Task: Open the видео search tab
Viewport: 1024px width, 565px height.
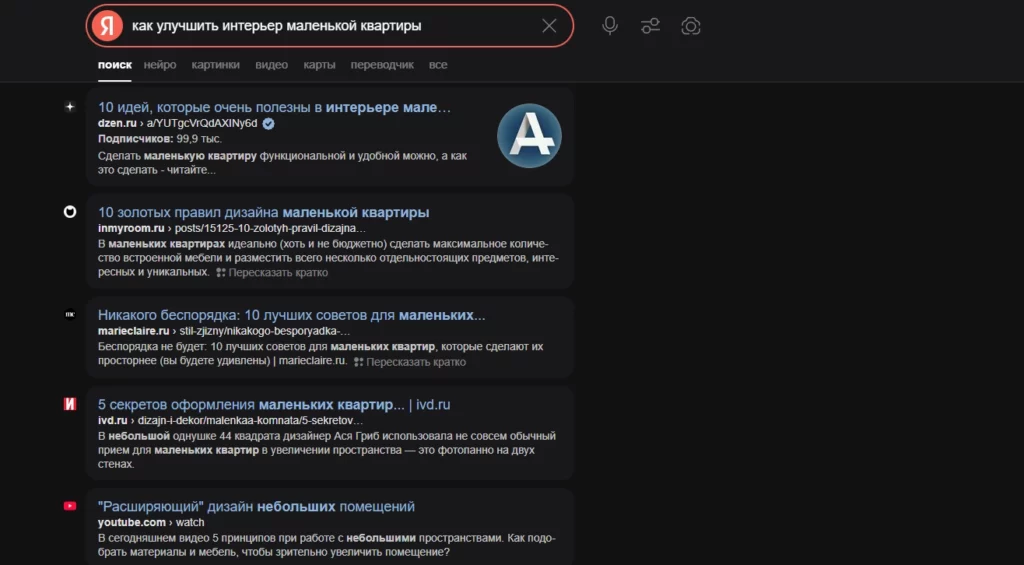Action: tap(272, 65)
